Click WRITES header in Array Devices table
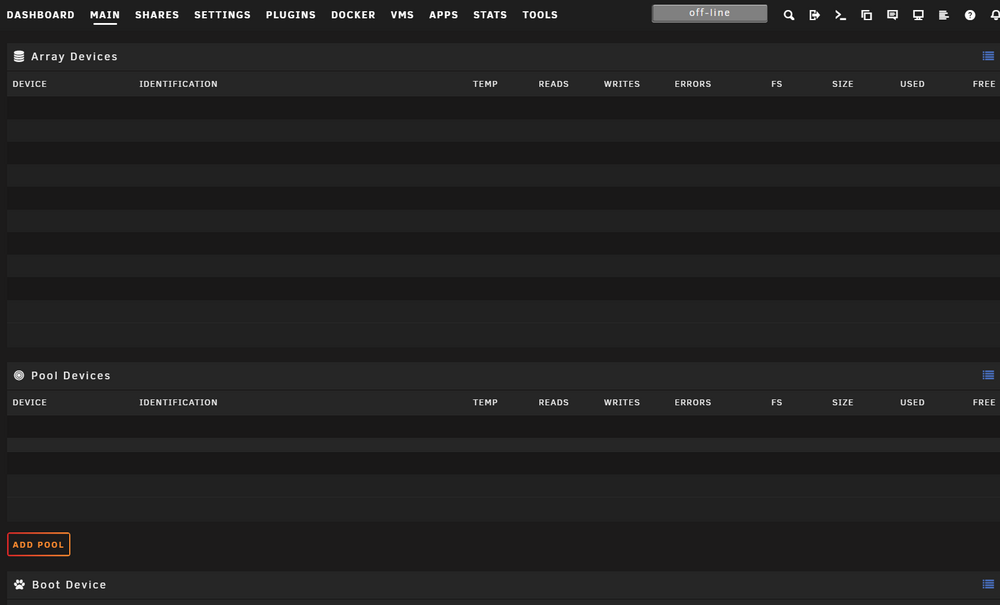The height and width of the screenshot is (605, 1000). tap(622, 84)
